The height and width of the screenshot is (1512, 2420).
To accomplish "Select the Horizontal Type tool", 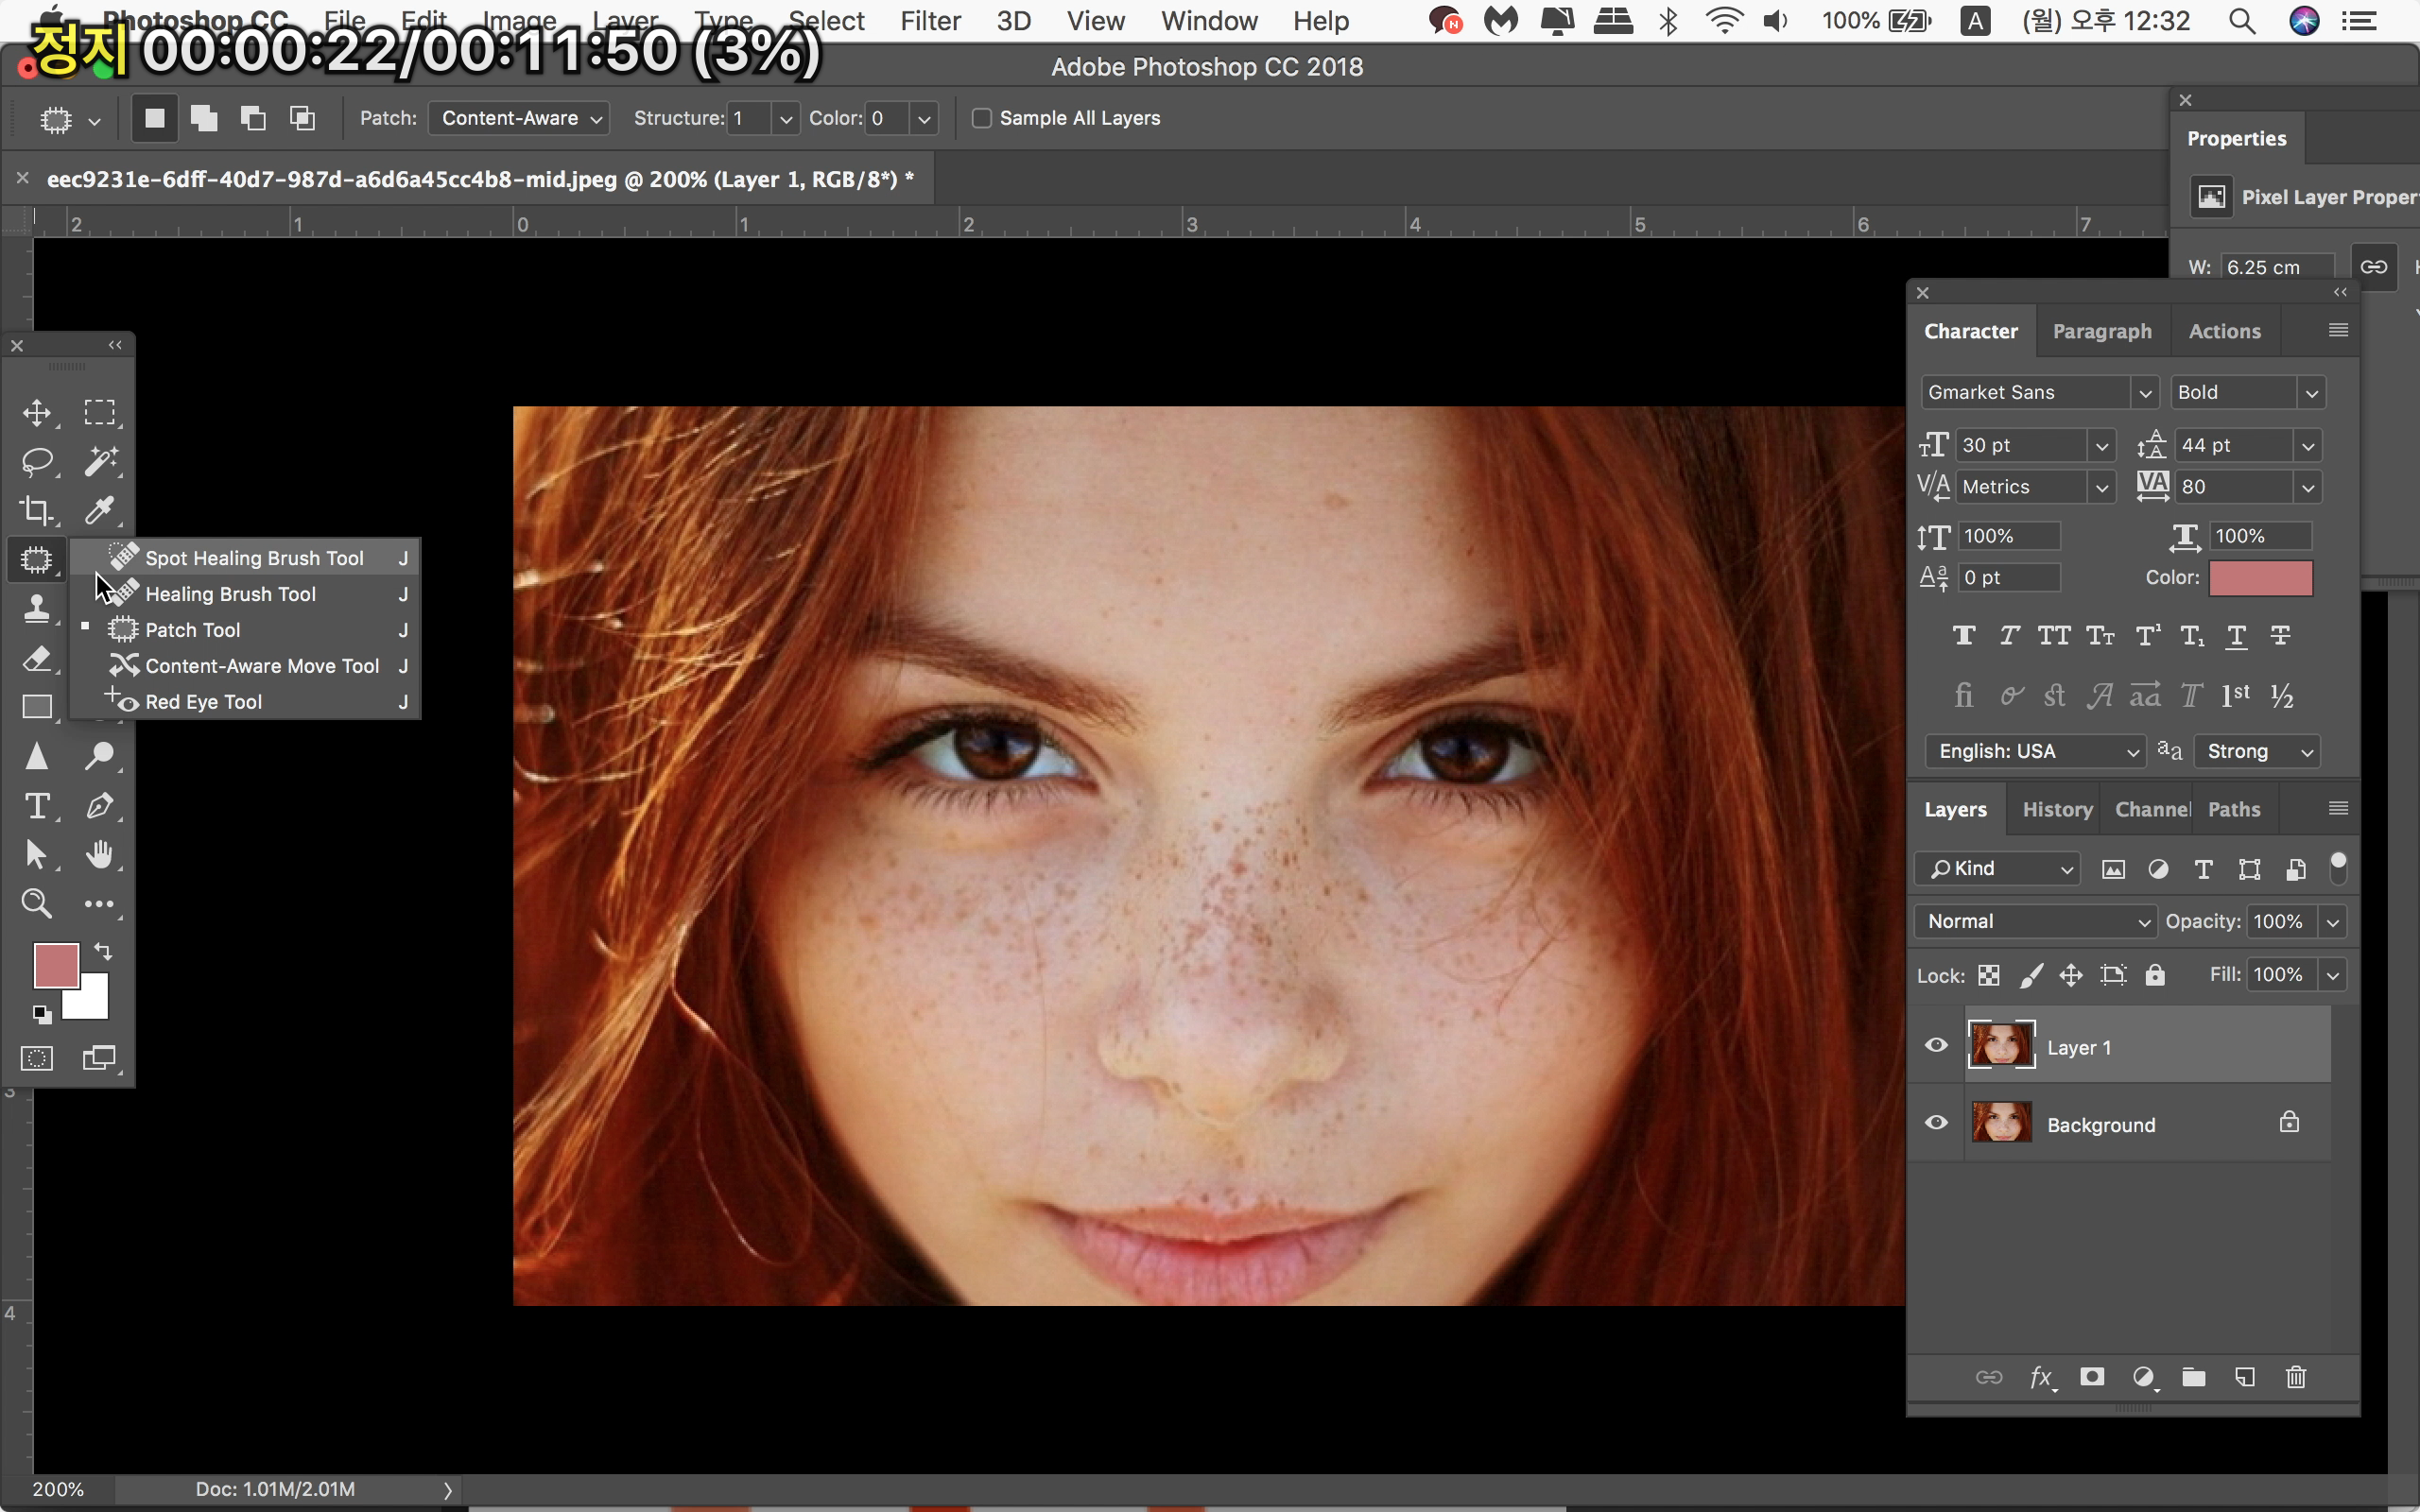I will [x=37, y=806].
